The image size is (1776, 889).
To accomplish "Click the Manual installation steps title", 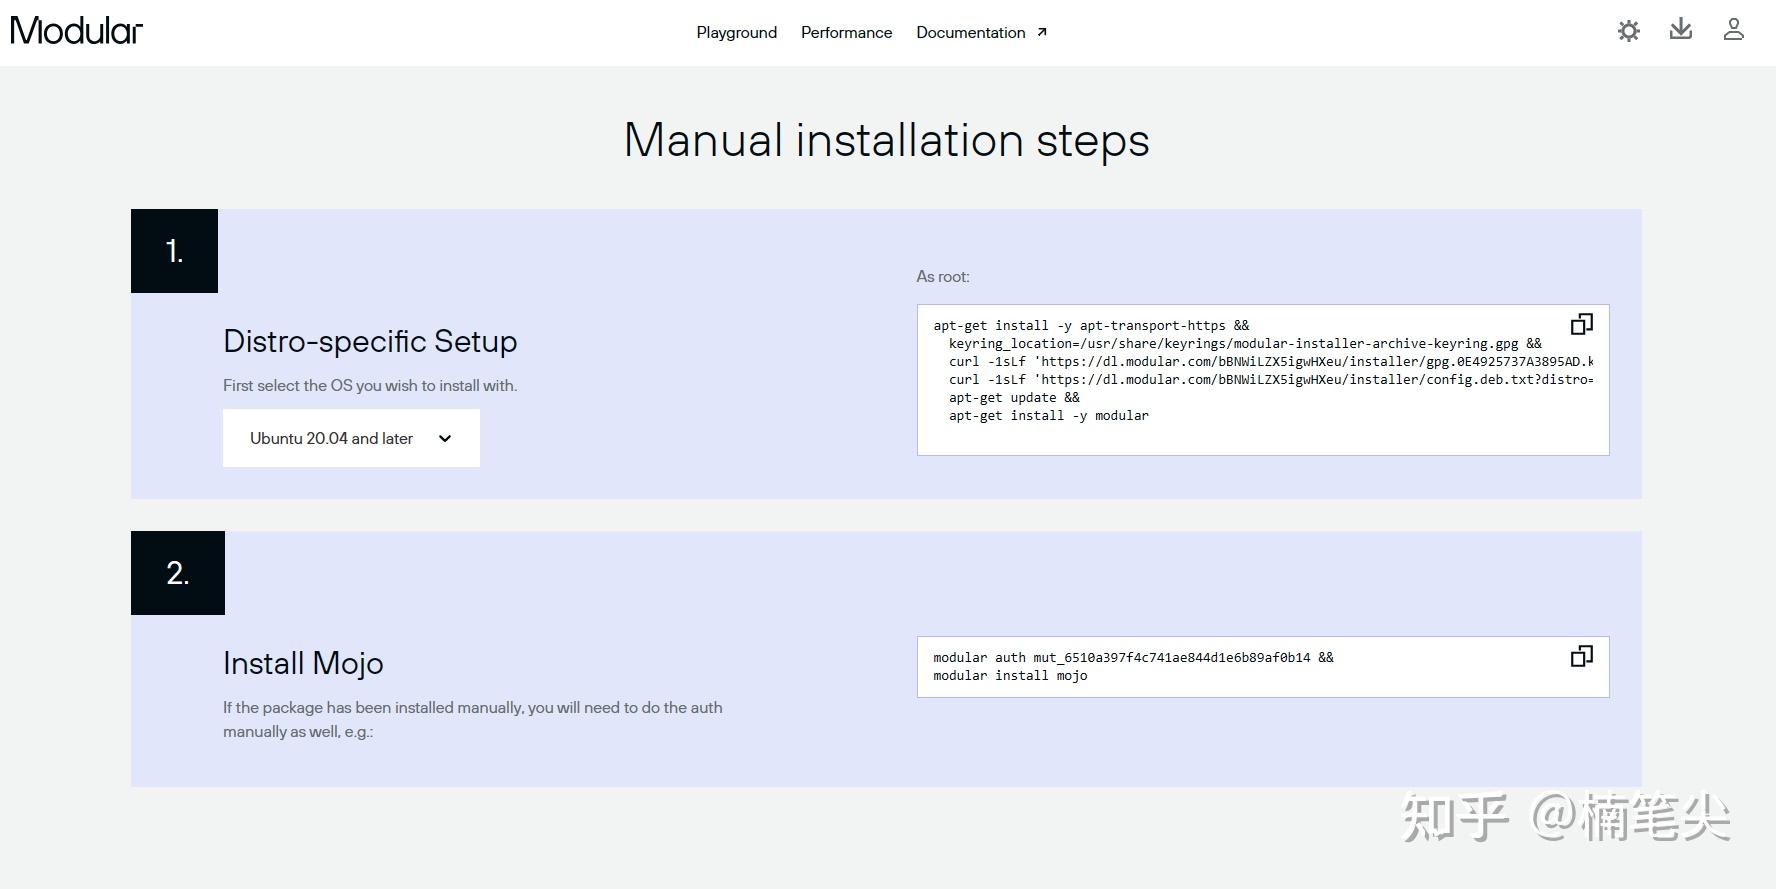I will pos(886,140).
